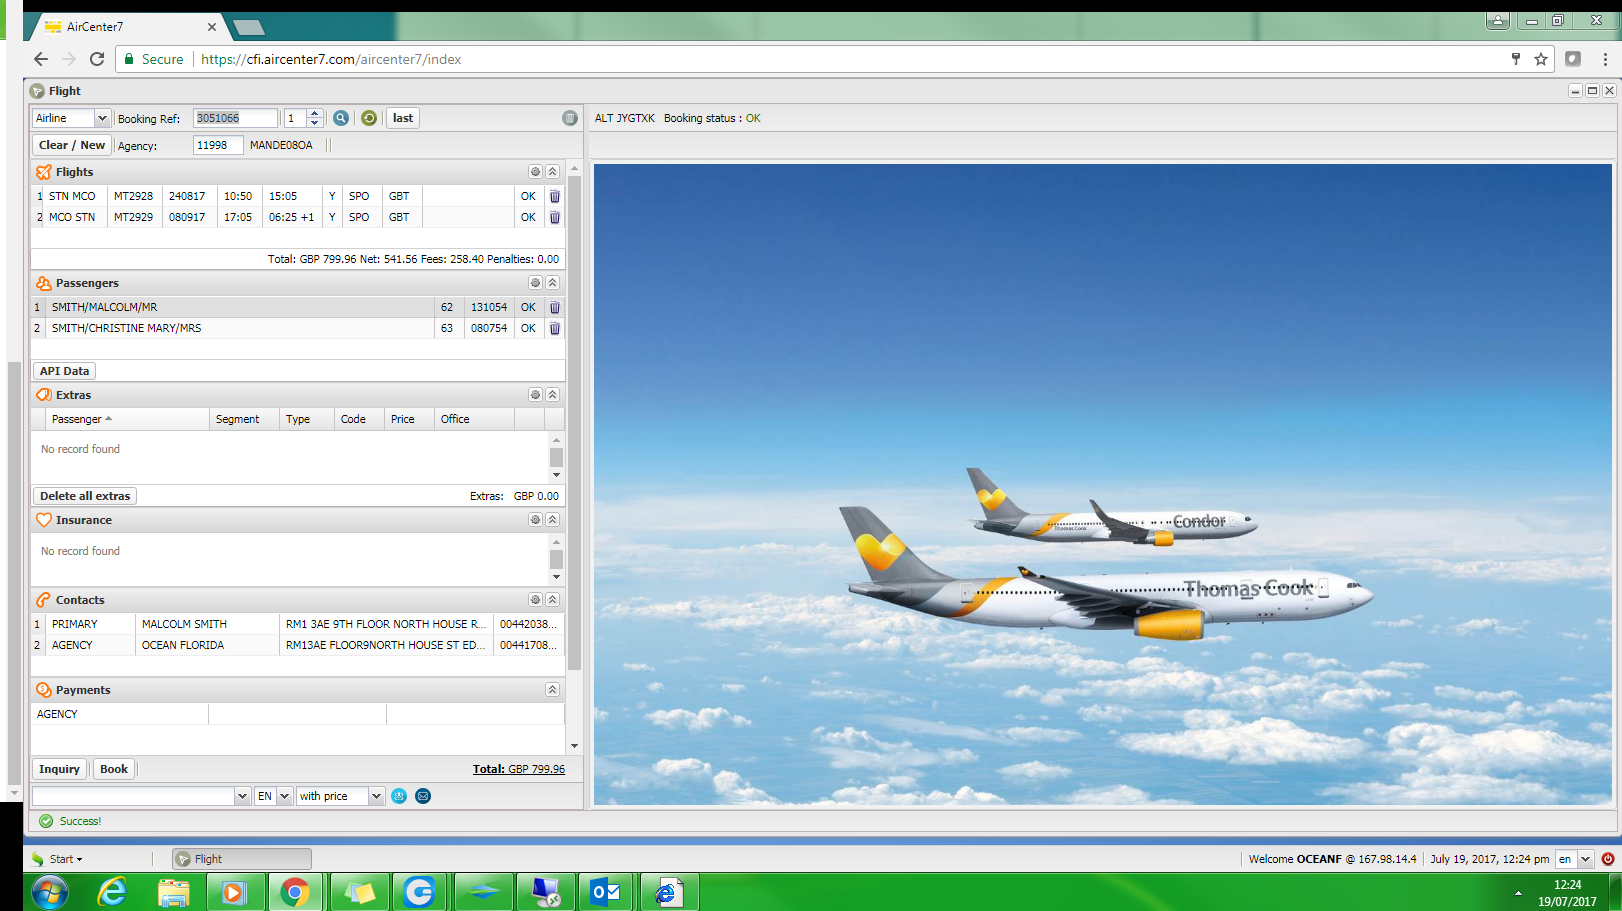Collapse the Flights section
The image size is (1622, 911).
[552, 172]
